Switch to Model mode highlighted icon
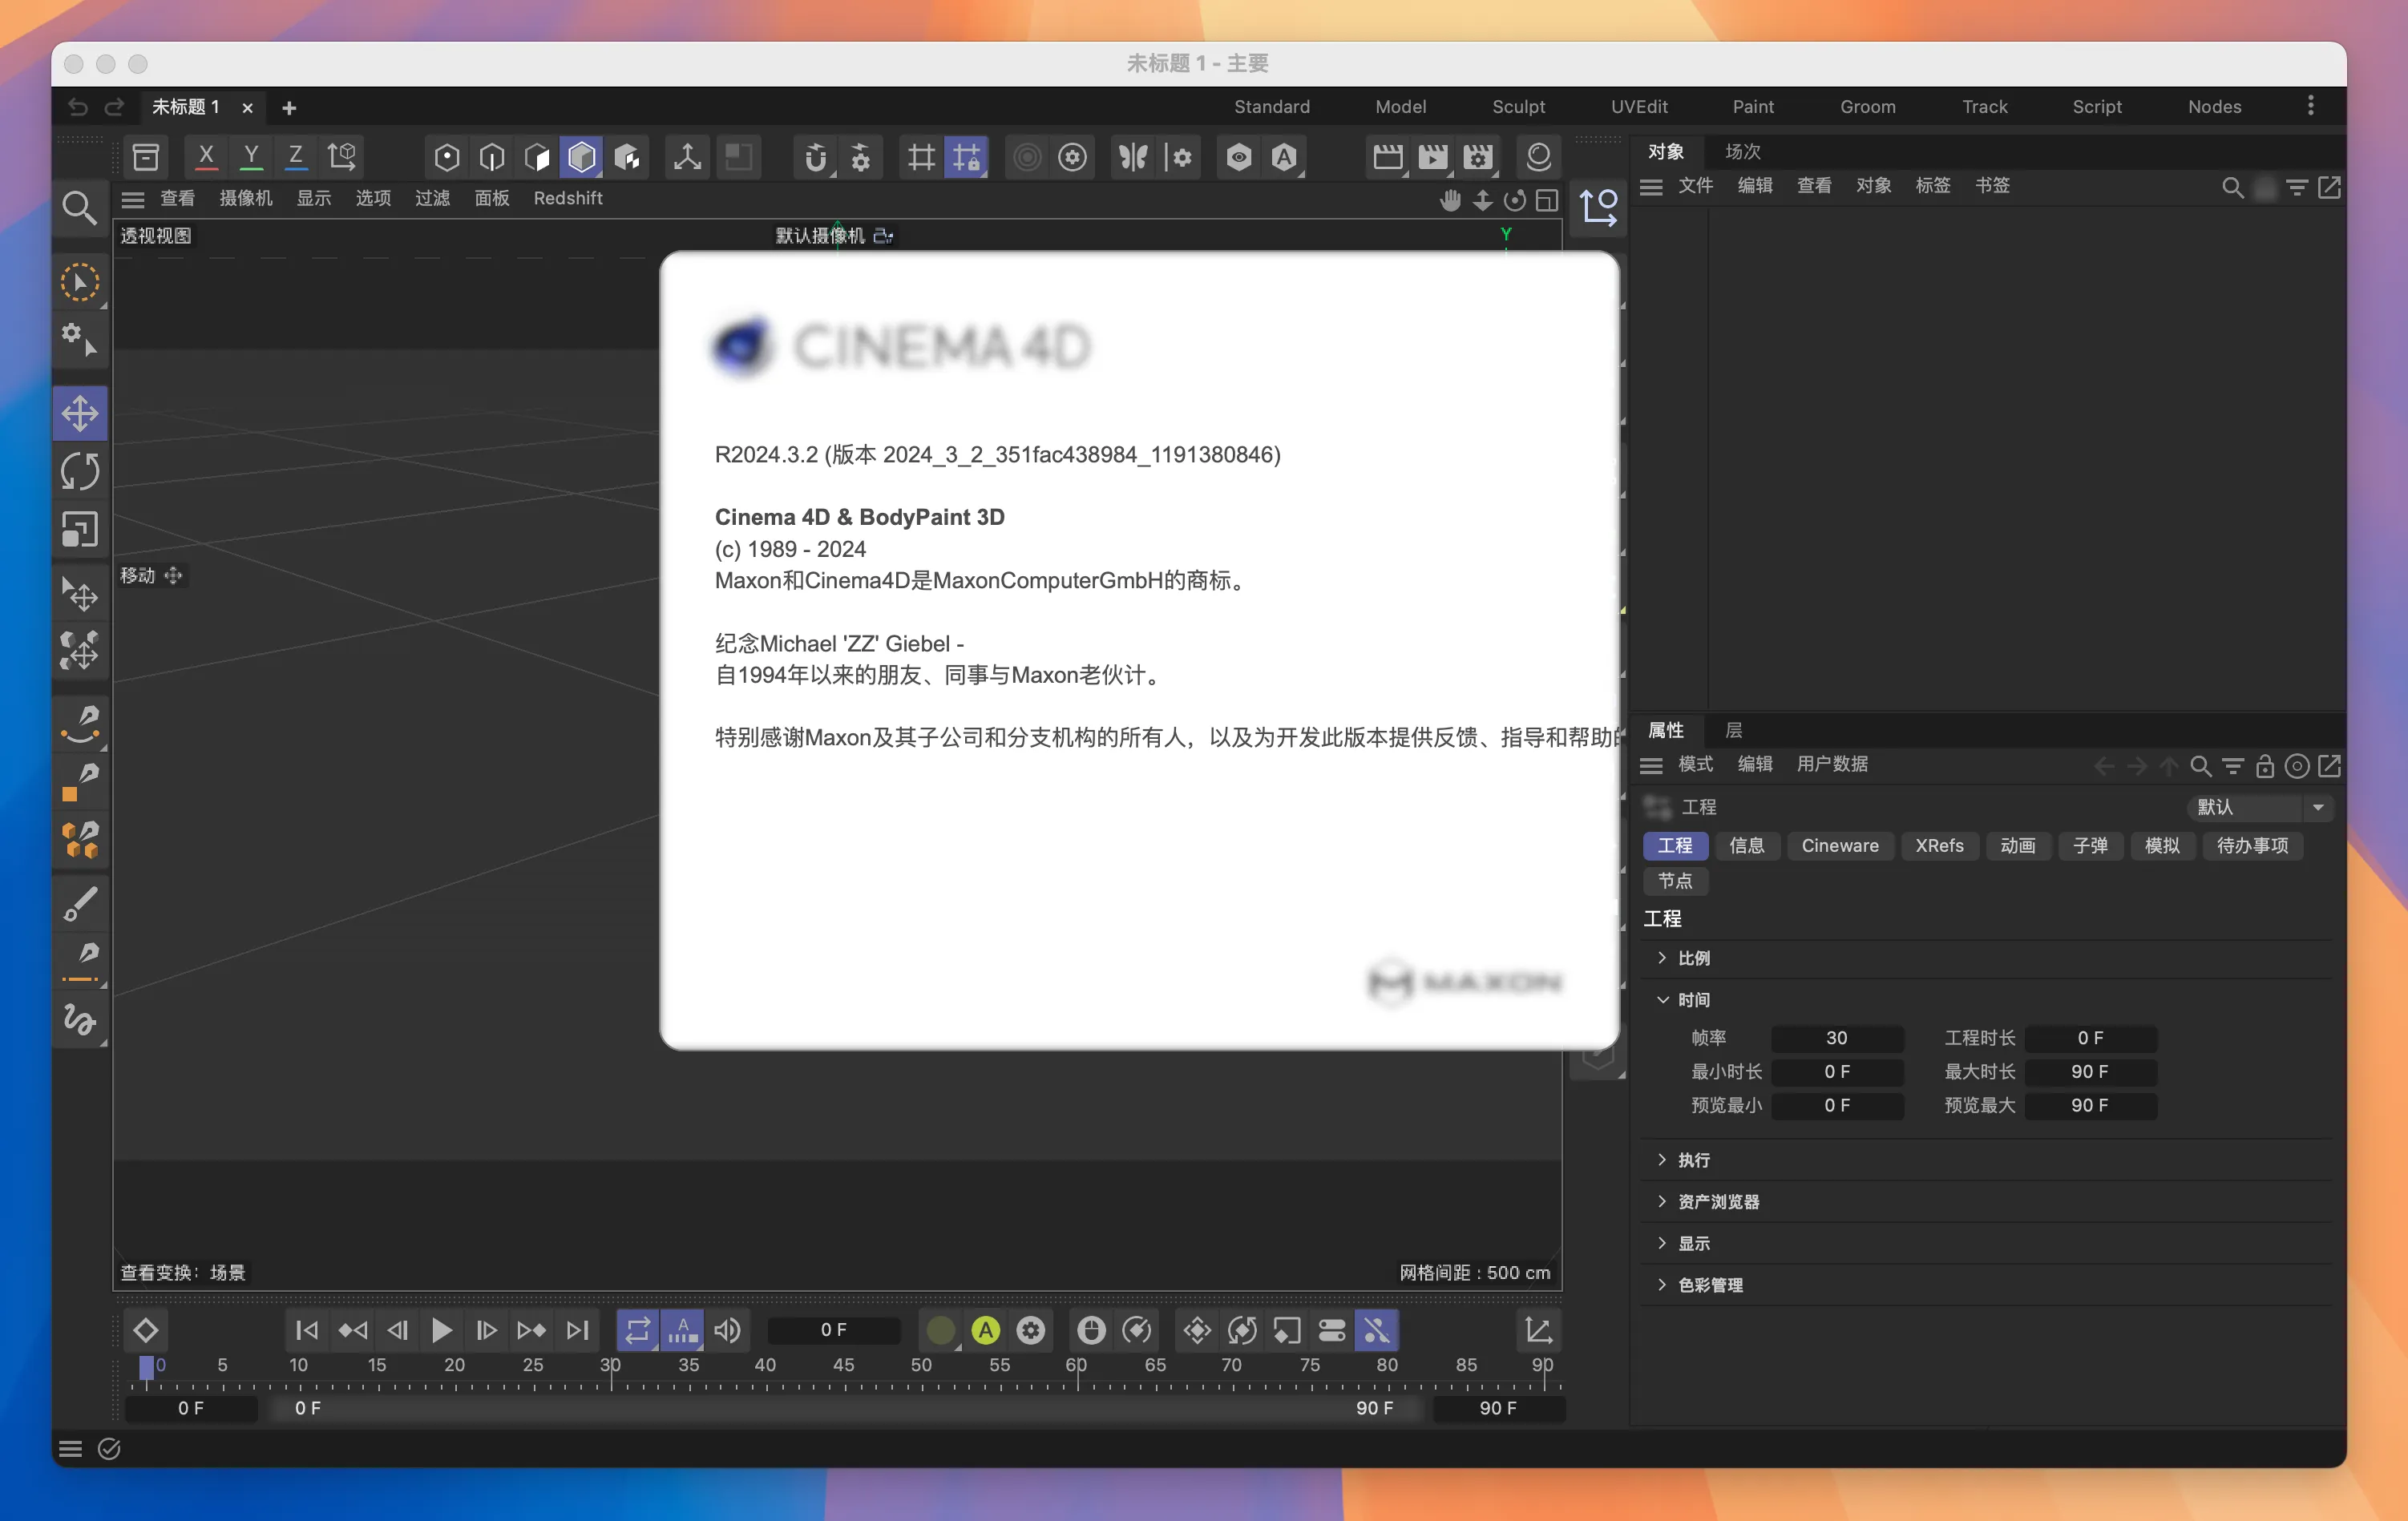This screenshot has width=2408, height=1521. [582, 157]
